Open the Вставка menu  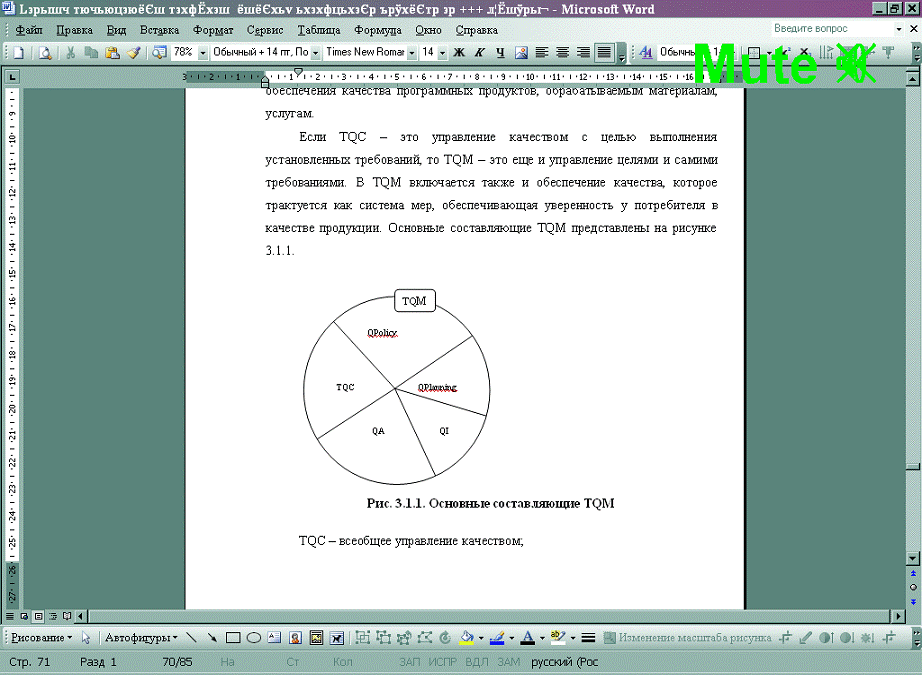(x=160, y=30)
